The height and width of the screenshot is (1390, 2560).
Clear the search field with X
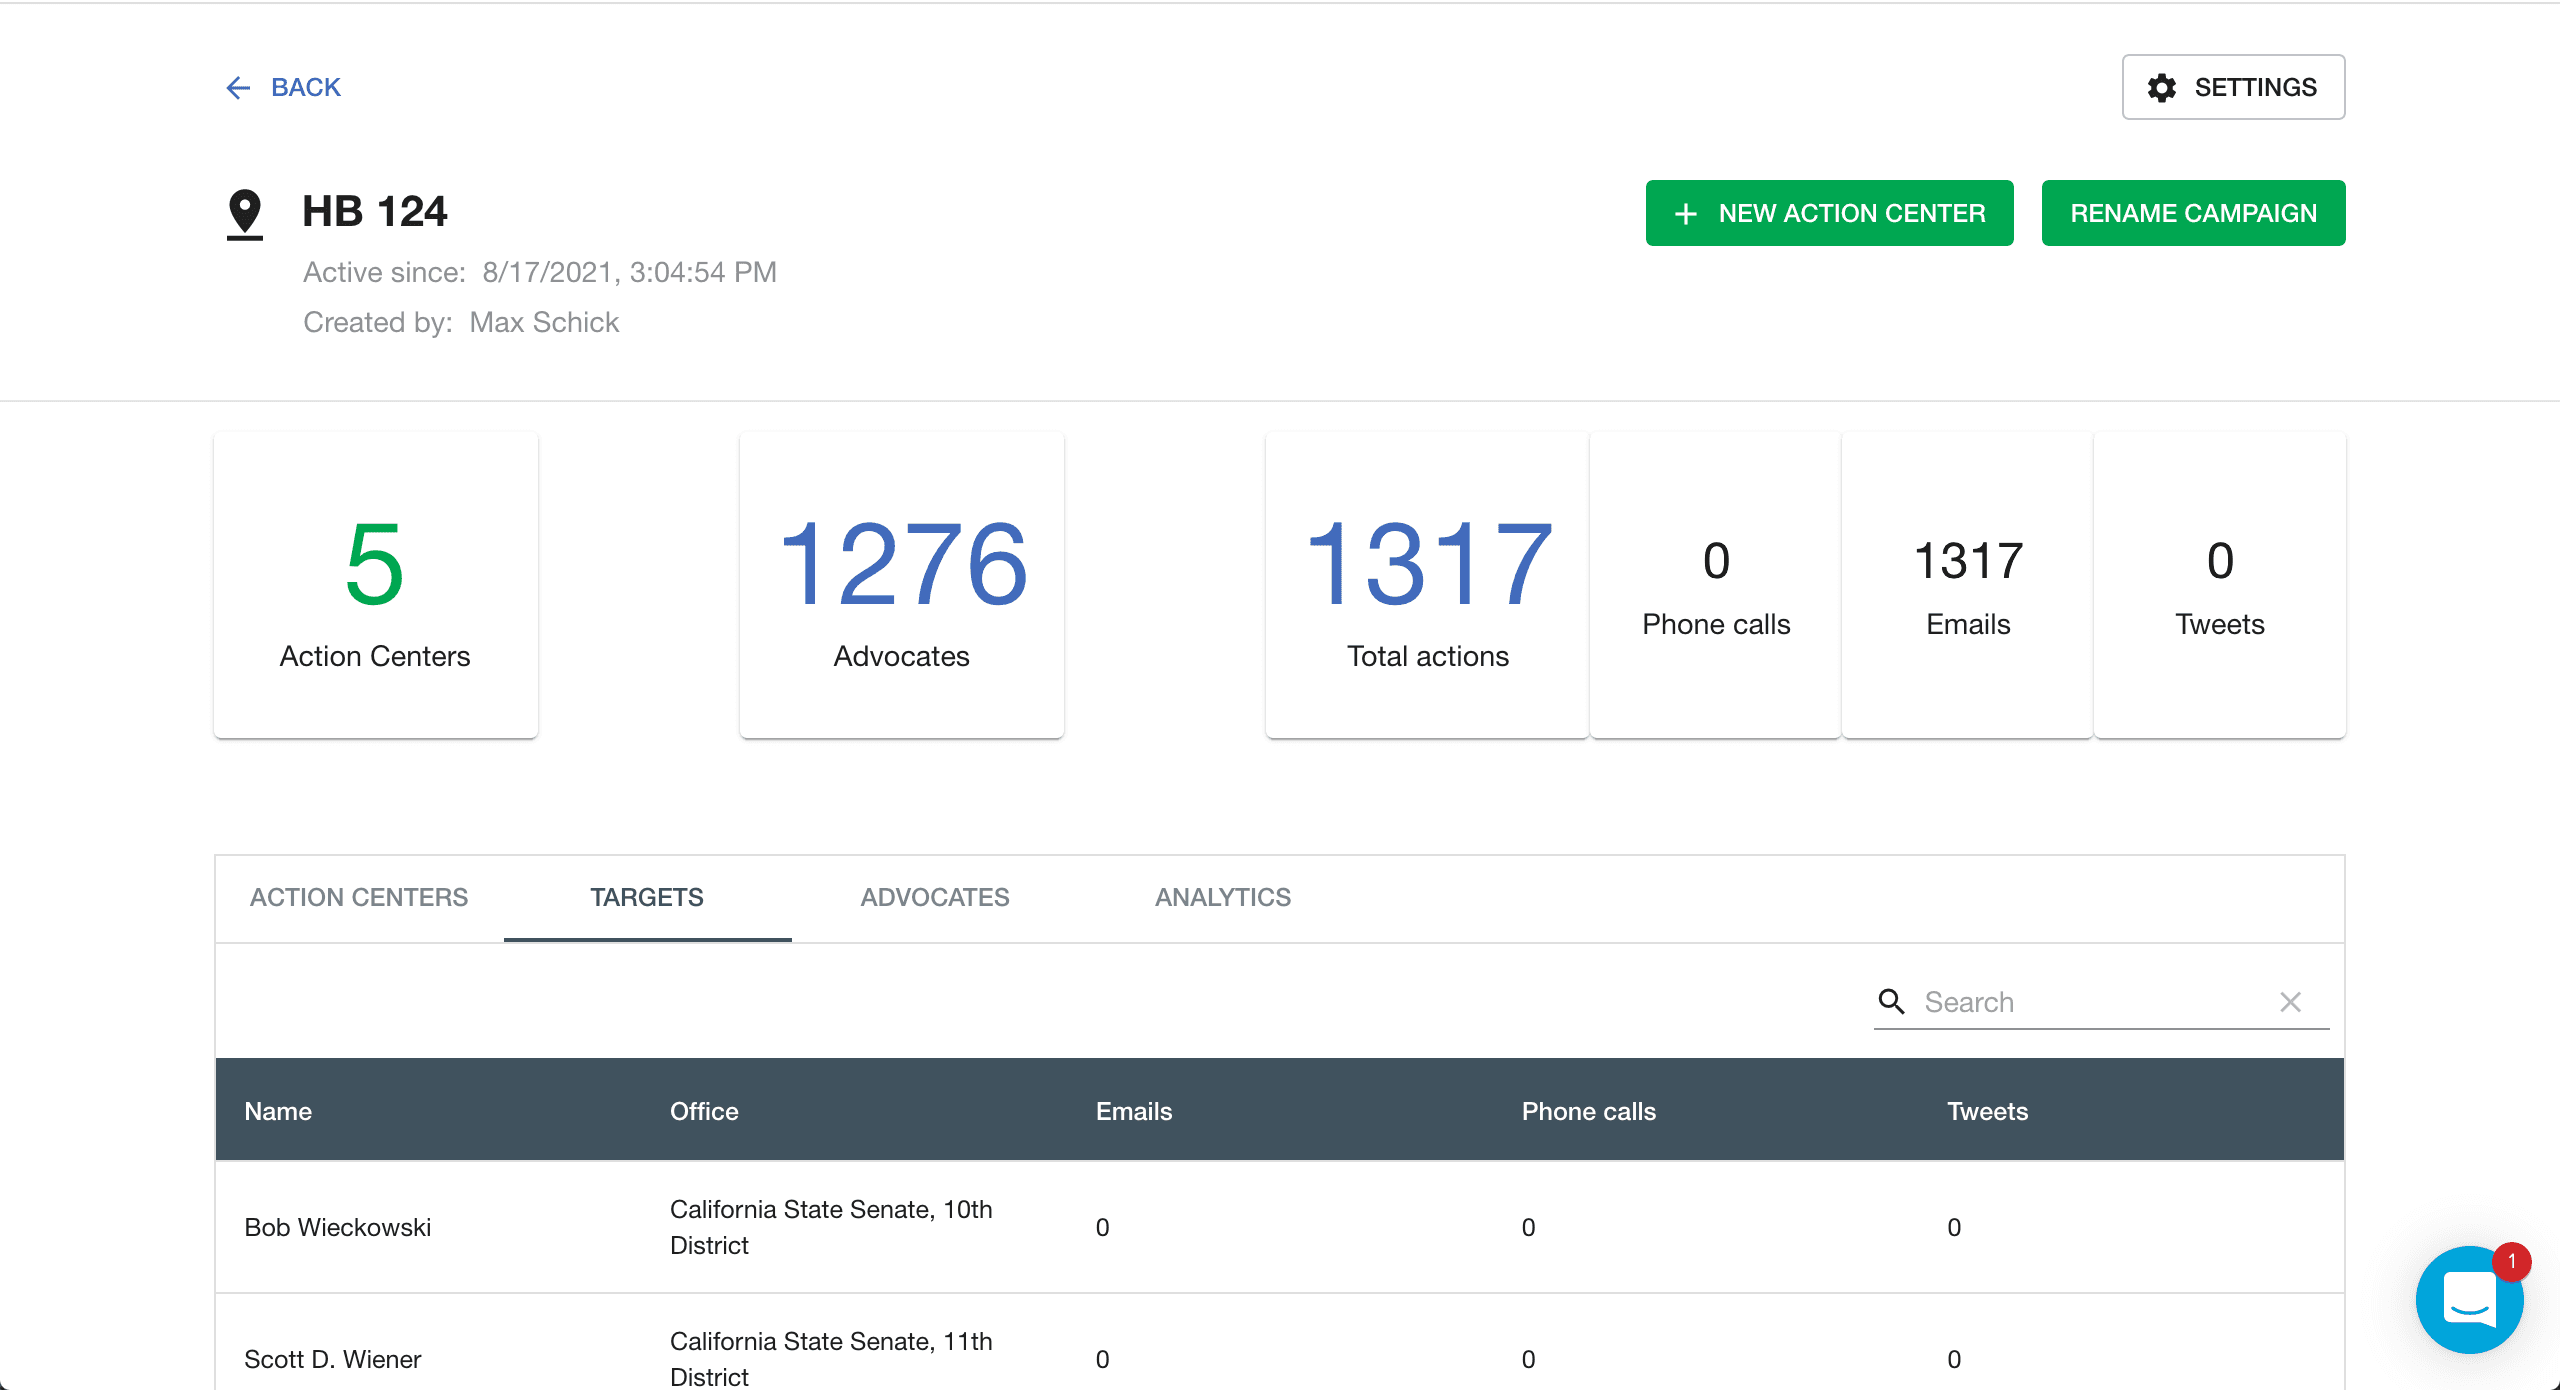pyautogui.click(x=2290, y=1002)
